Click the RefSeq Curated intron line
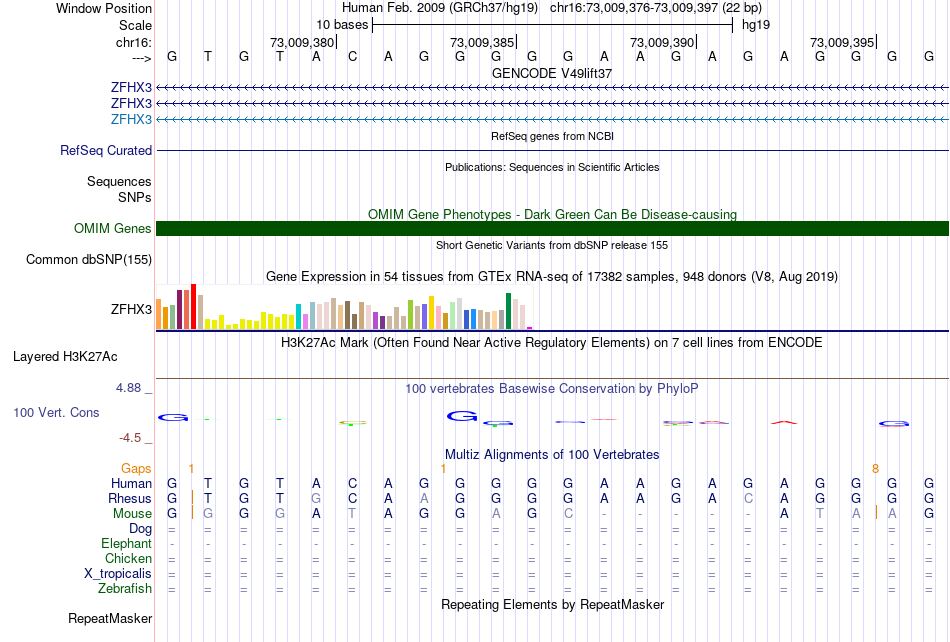Image resolution: width=950 pixels, height=642 pixels. click(553, 150)
